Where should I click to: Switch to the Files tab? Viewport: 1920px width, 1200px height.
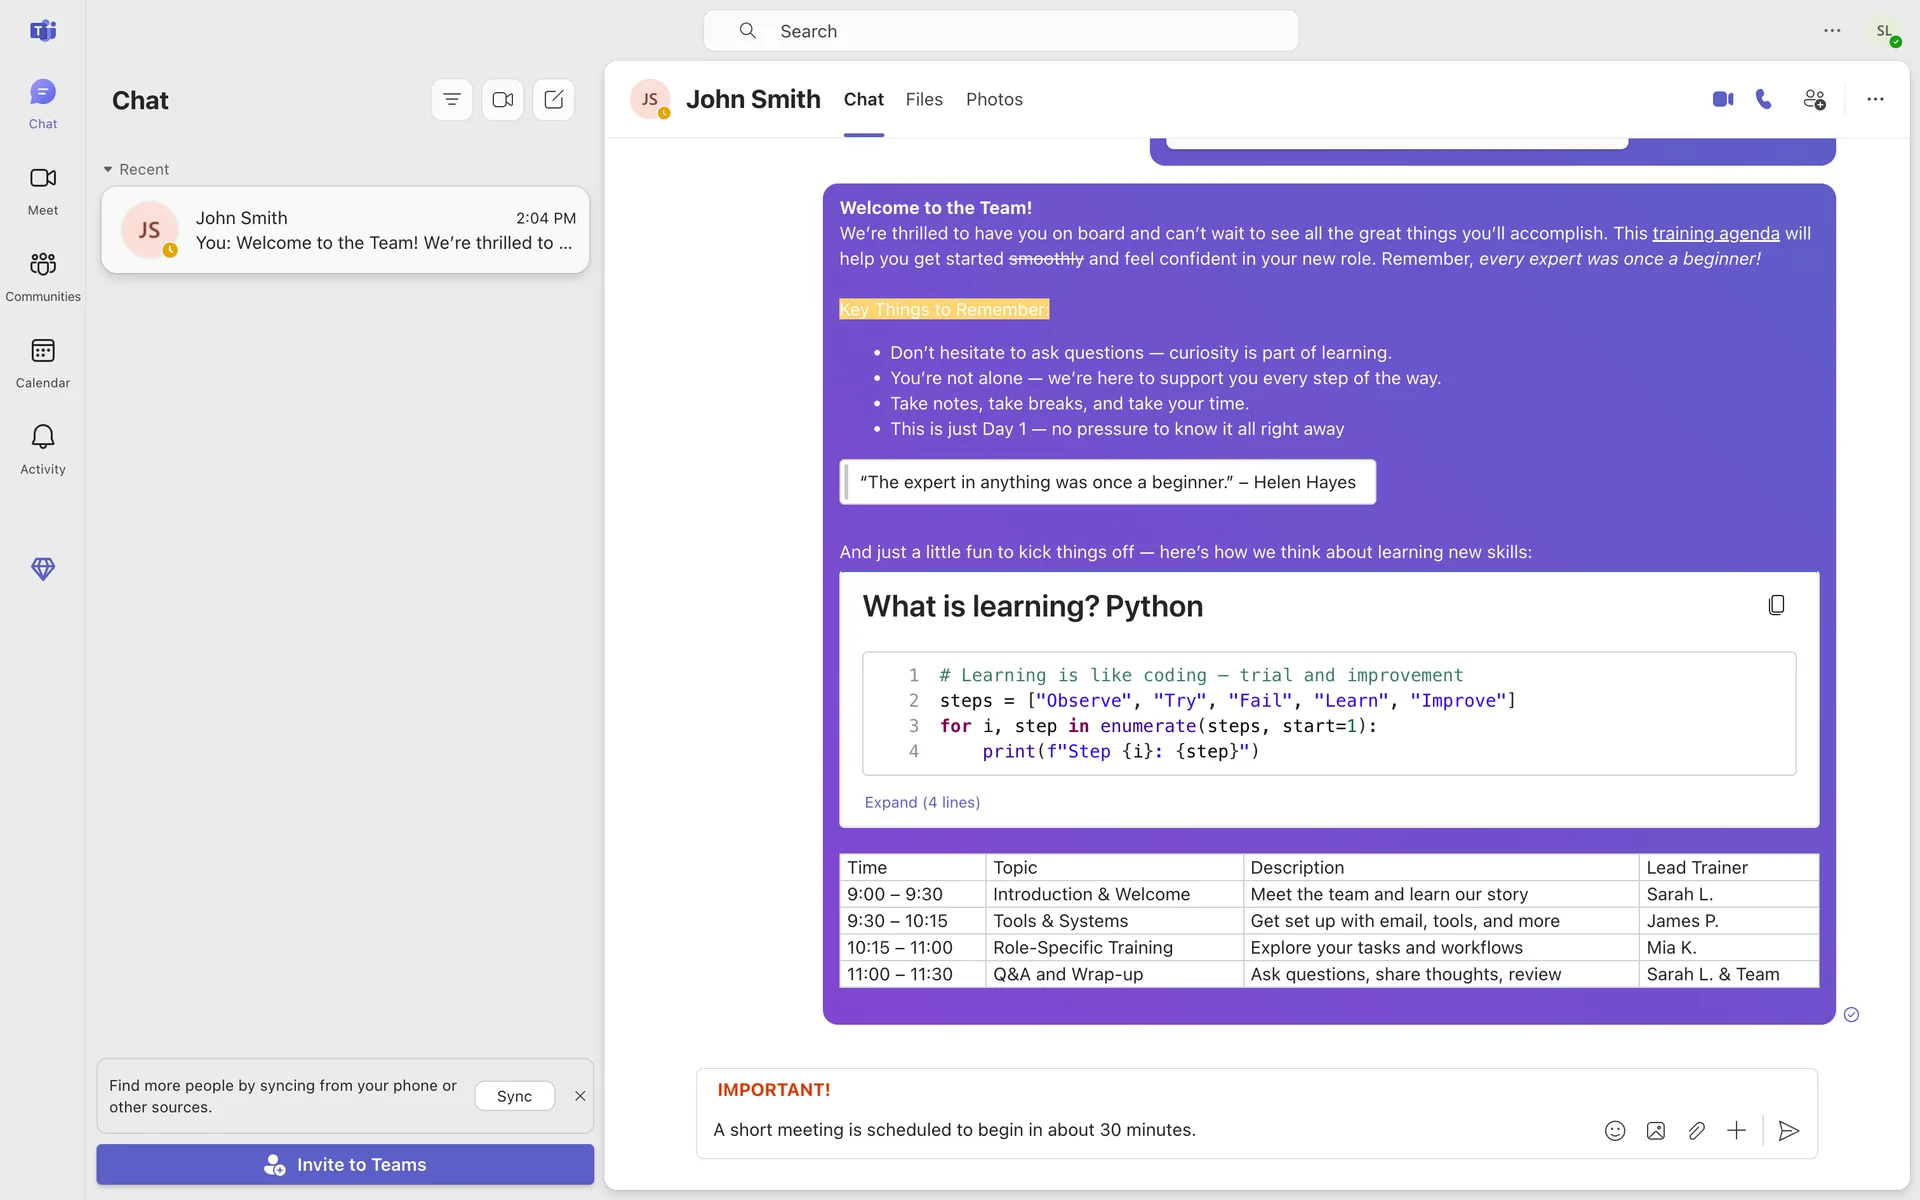[924, 99]
